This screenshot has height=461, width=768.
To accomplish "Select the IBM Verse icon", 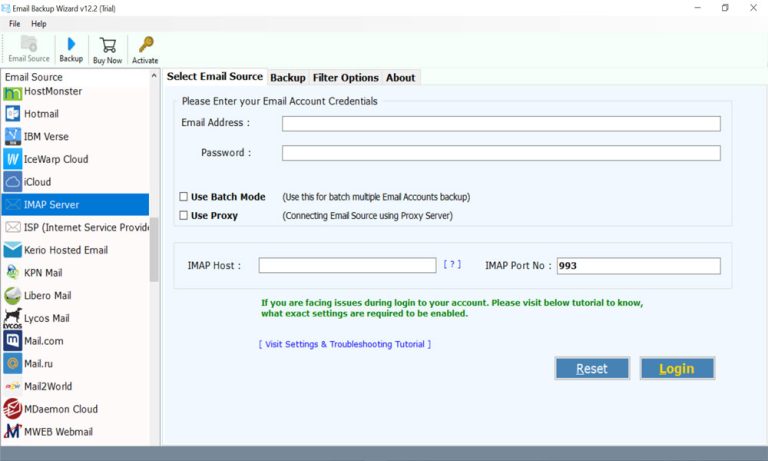I will click(x=13, y=136).
